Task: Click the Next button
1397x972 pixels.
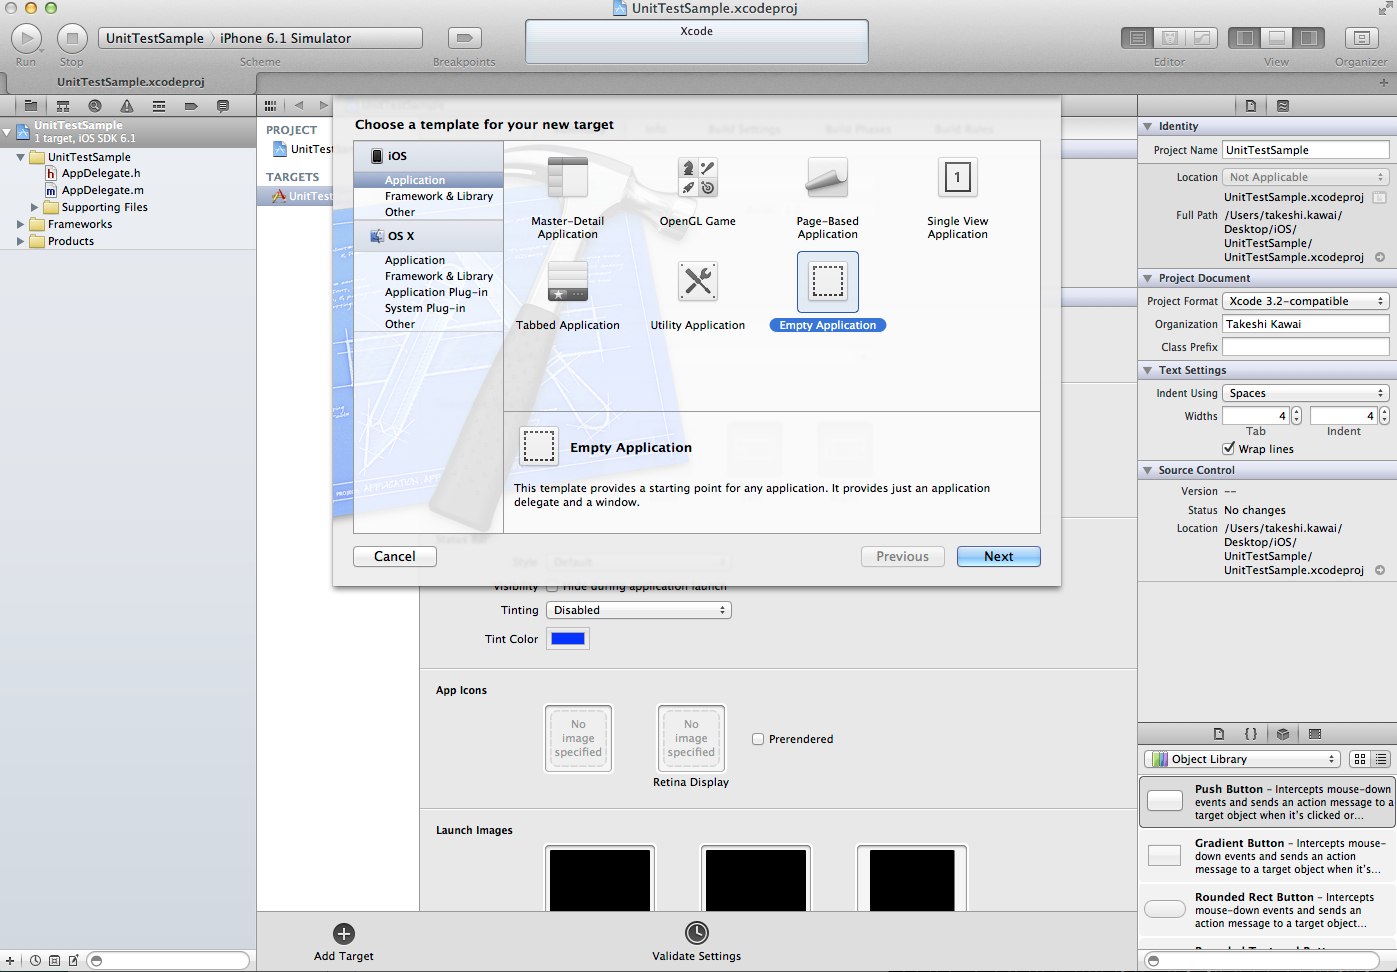Action: point(998,557)
